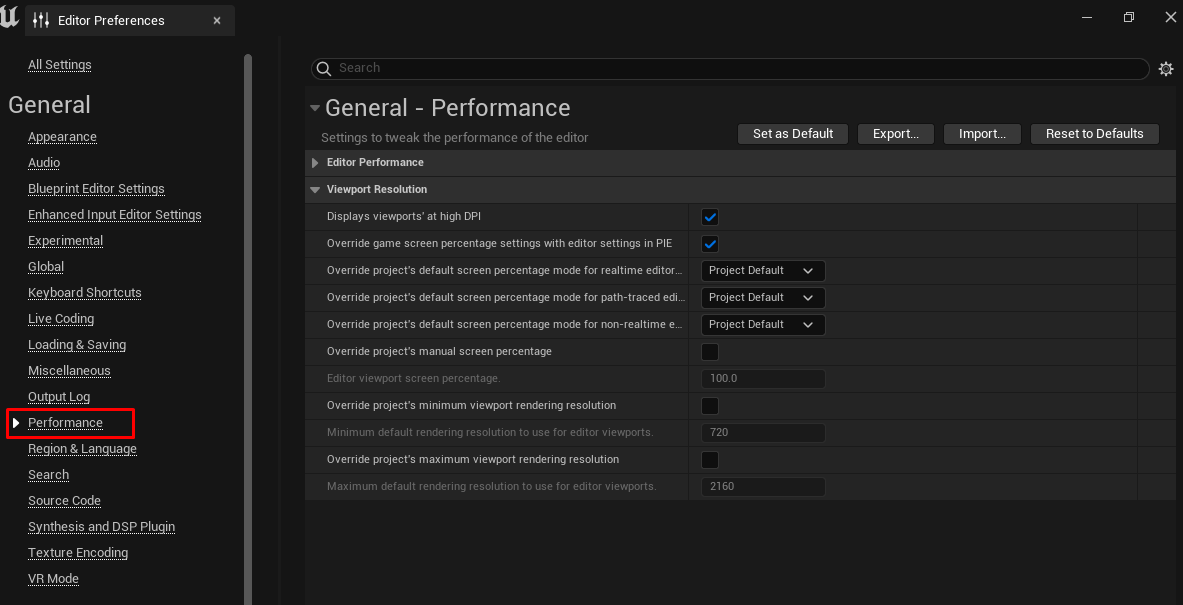This screenshot has width=1183, height=605.
Task: Click the Set as Default button
Action: 793,134
